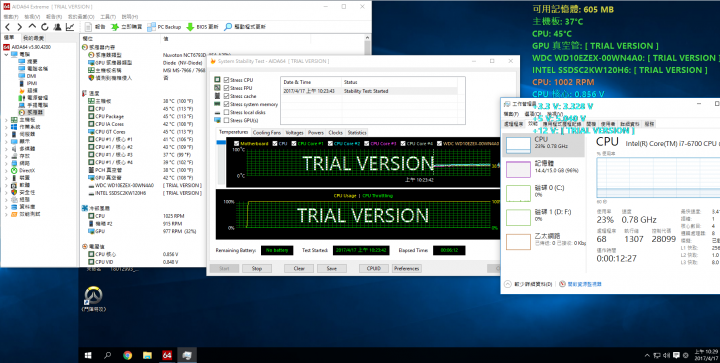Click the BIOS update green arrow item

coord(202,27)
